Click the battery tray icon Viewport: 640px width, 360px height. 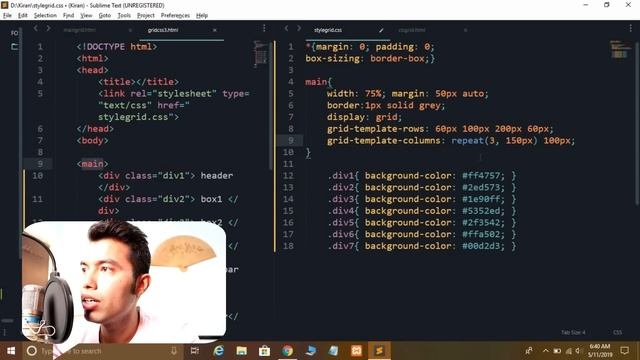(557, 351)
